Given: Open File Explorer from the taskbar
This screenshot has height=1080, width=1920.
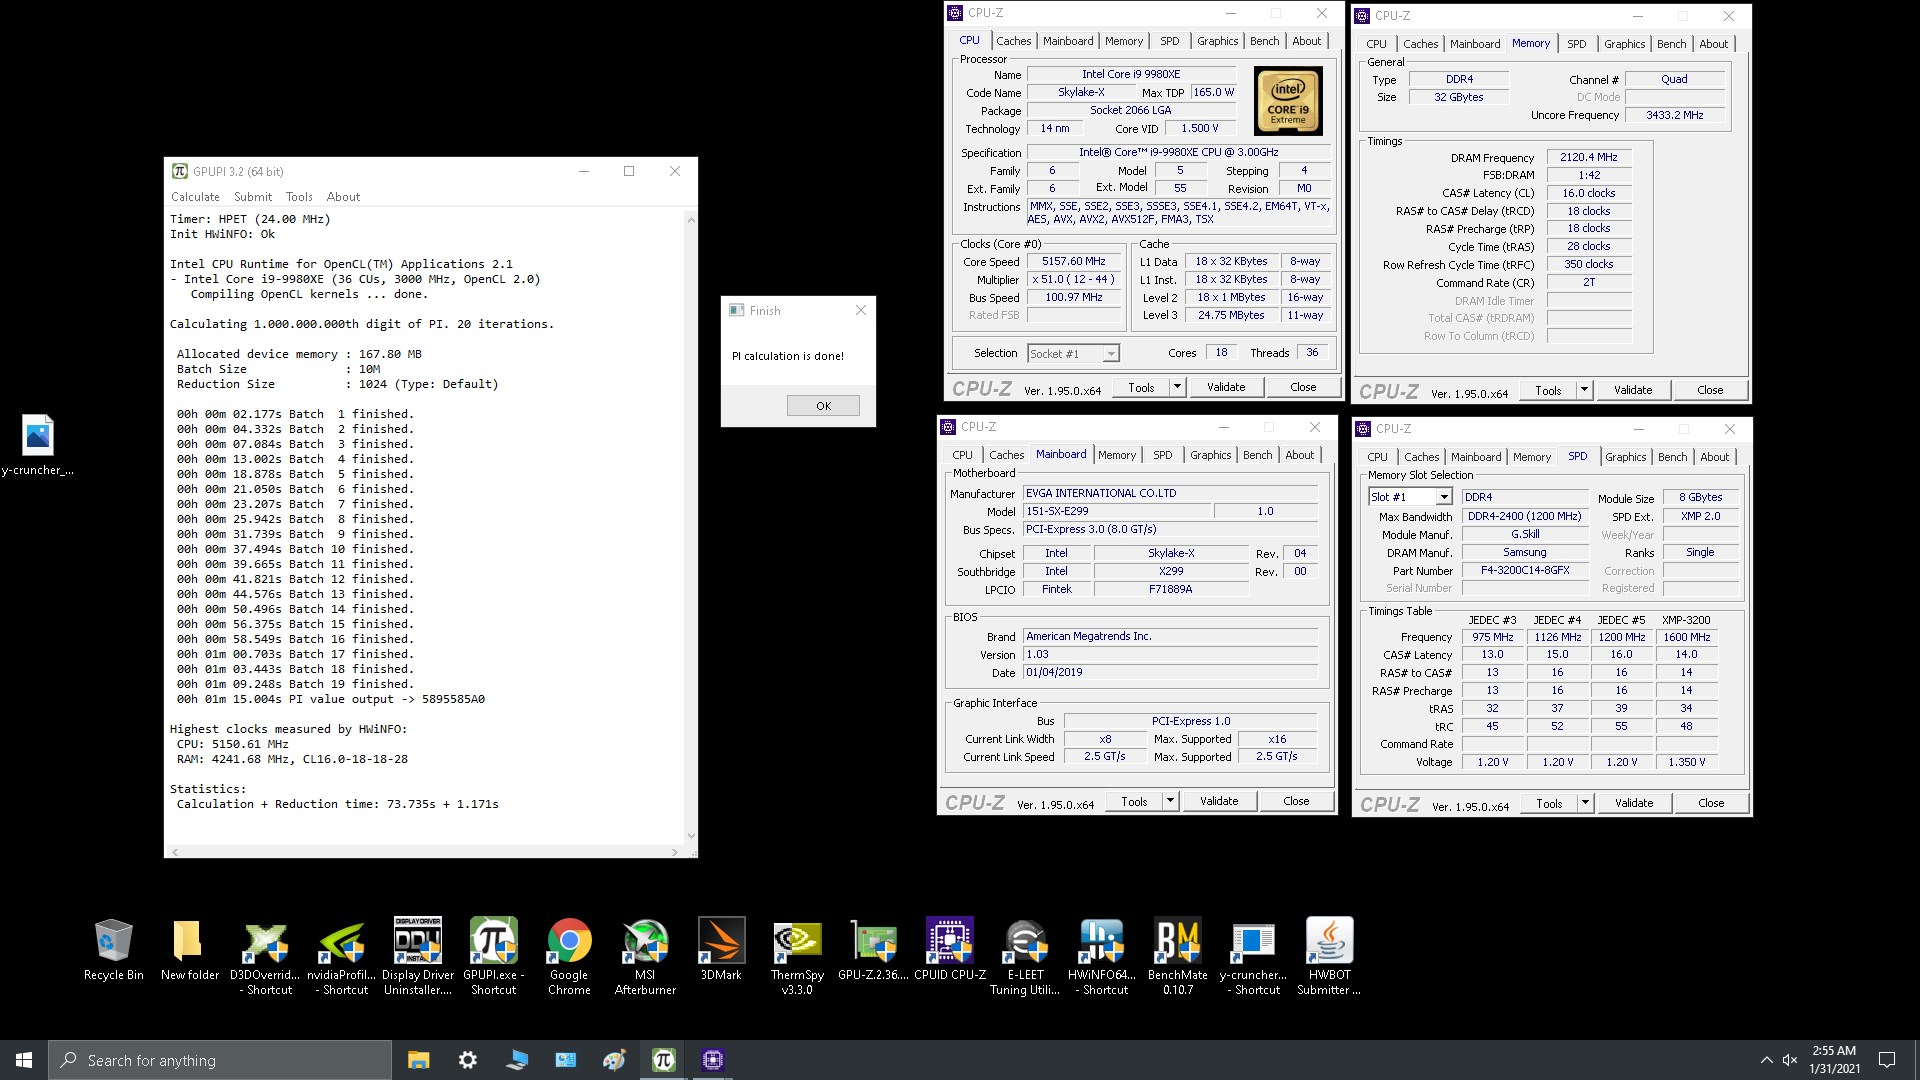Looking at the screenshot, I should coord(418,1060).
